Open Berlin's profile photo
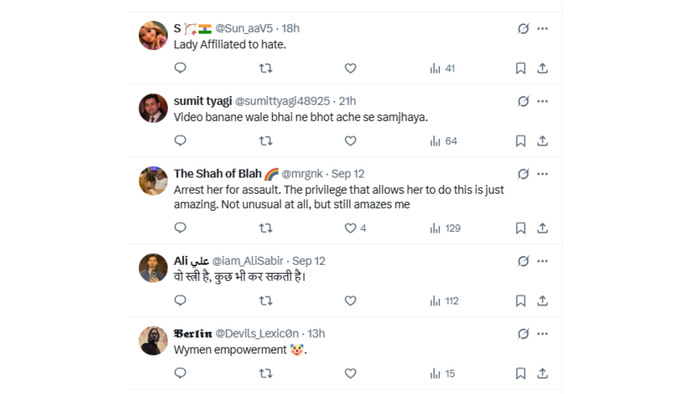This screenshot has height=394, width=700. click(153, 341)
